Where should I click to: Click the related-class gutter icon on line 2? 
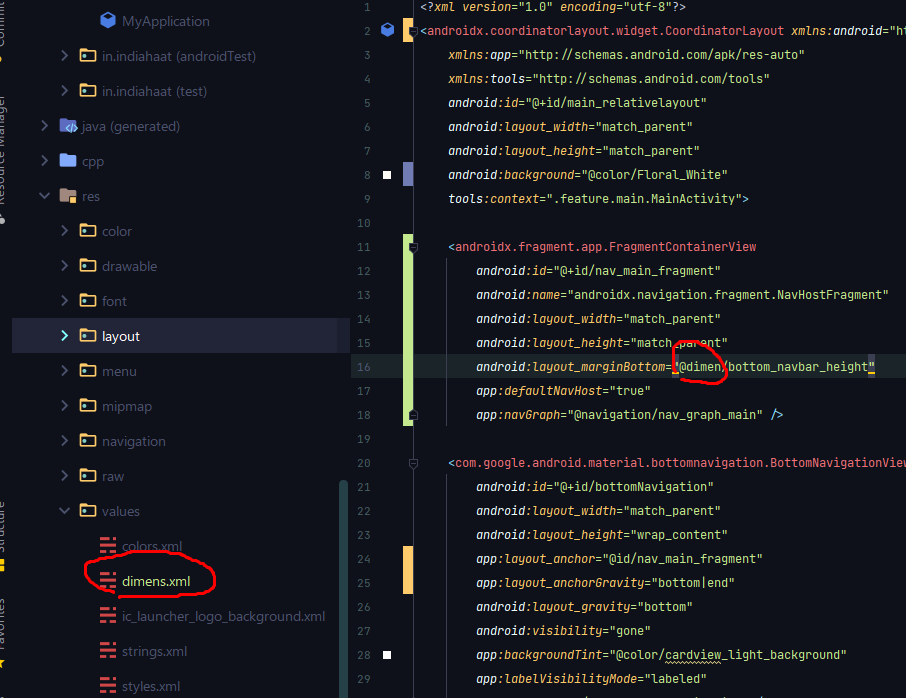pyautogui.click(x=388, y=29)
